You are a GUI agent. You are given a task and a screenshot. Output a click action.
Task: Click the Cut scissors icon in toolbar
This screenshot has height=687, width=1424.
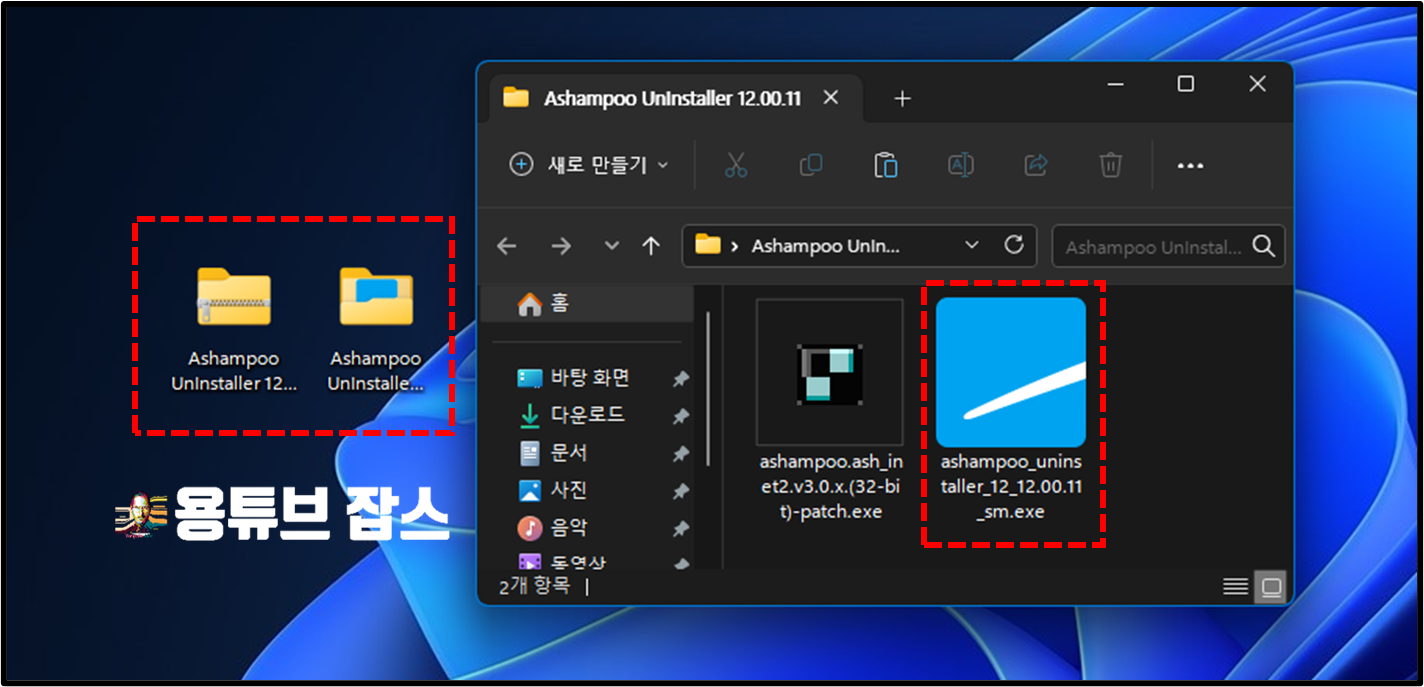pos(736,165)
